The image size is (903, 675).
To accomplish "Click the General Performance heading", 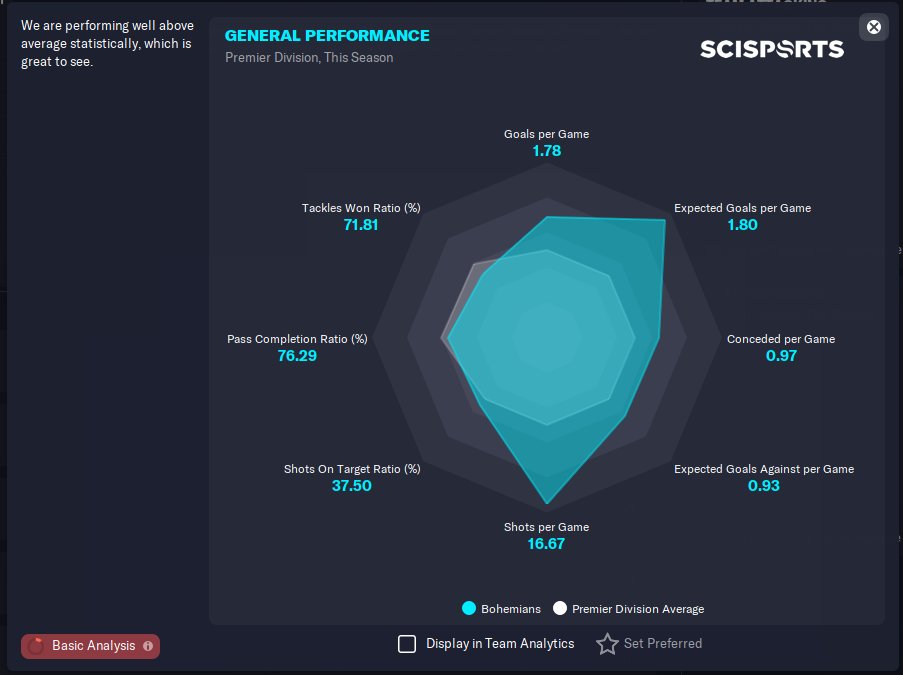I will tap(327, 36).
